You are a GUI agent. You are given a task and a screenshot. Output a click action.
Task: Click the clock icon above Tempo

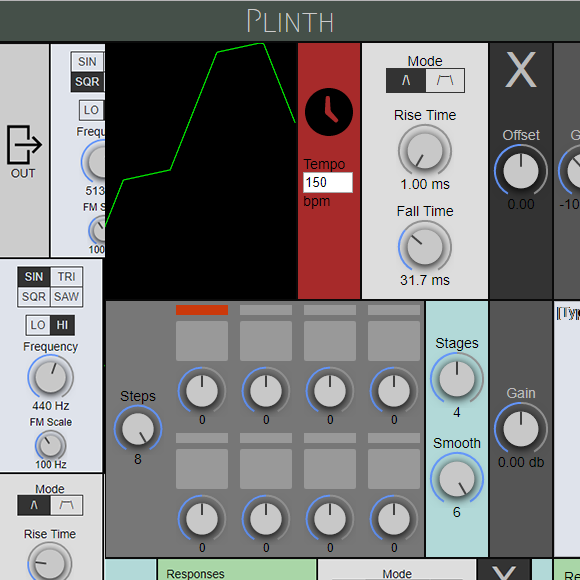(x=328, y=112)
